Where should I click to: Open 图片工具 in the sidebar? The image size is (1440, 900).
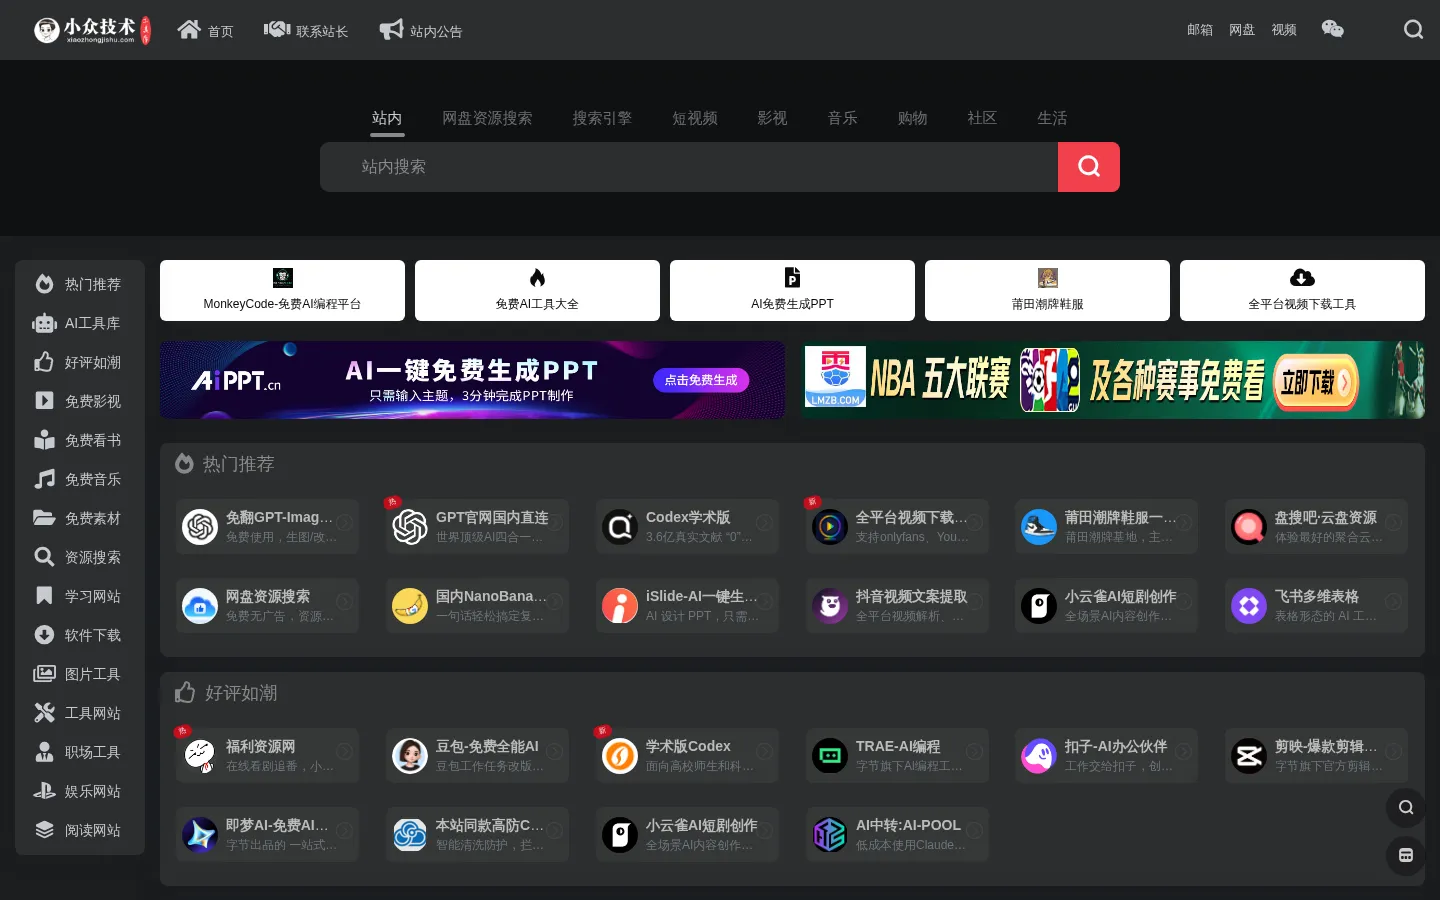coord(80,674)
